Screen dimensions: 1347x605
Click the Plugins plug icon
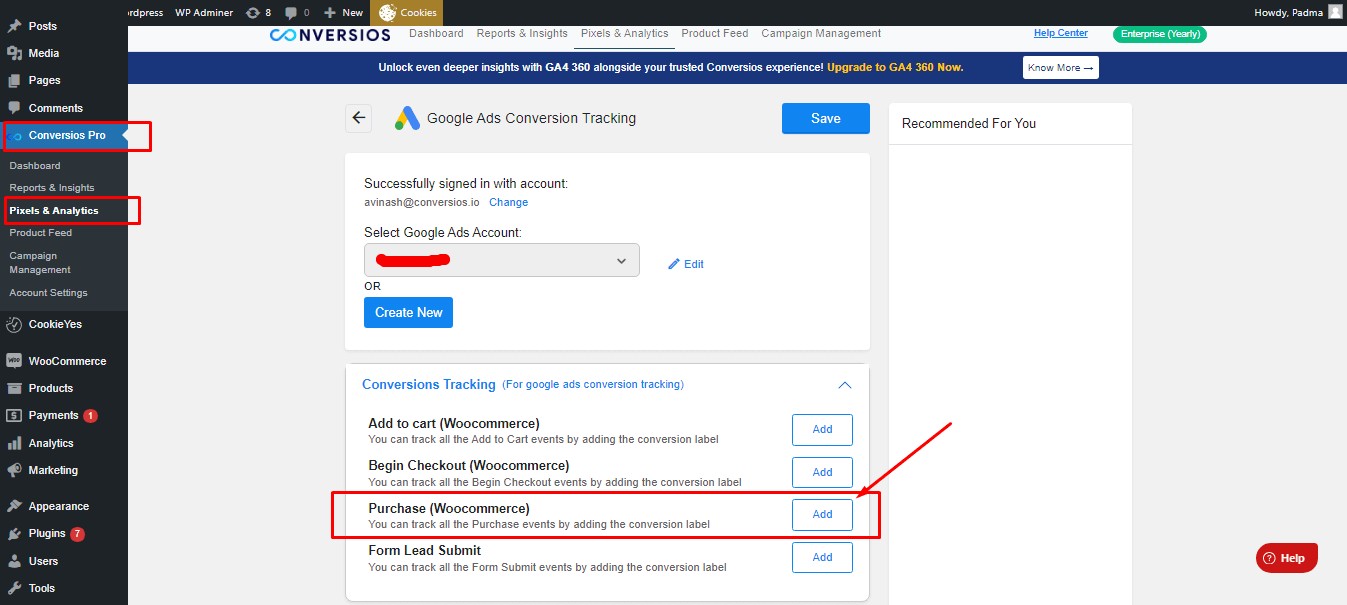click(x=14, y=533)
